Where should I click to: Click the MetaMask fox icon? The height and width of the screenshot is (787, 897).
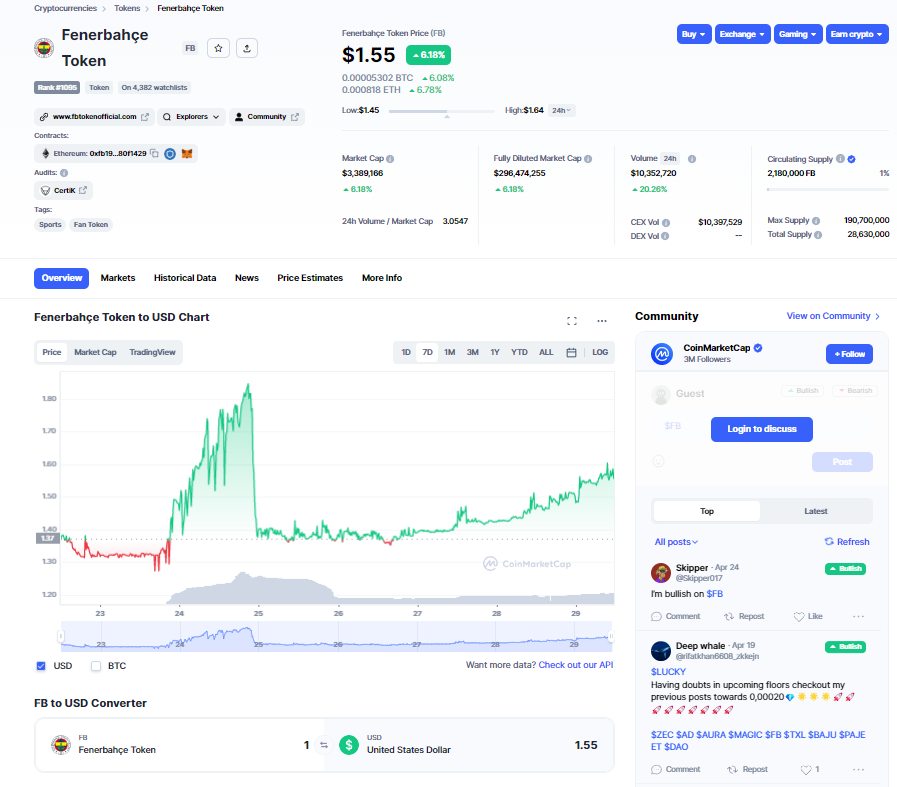tap(187, 154)
